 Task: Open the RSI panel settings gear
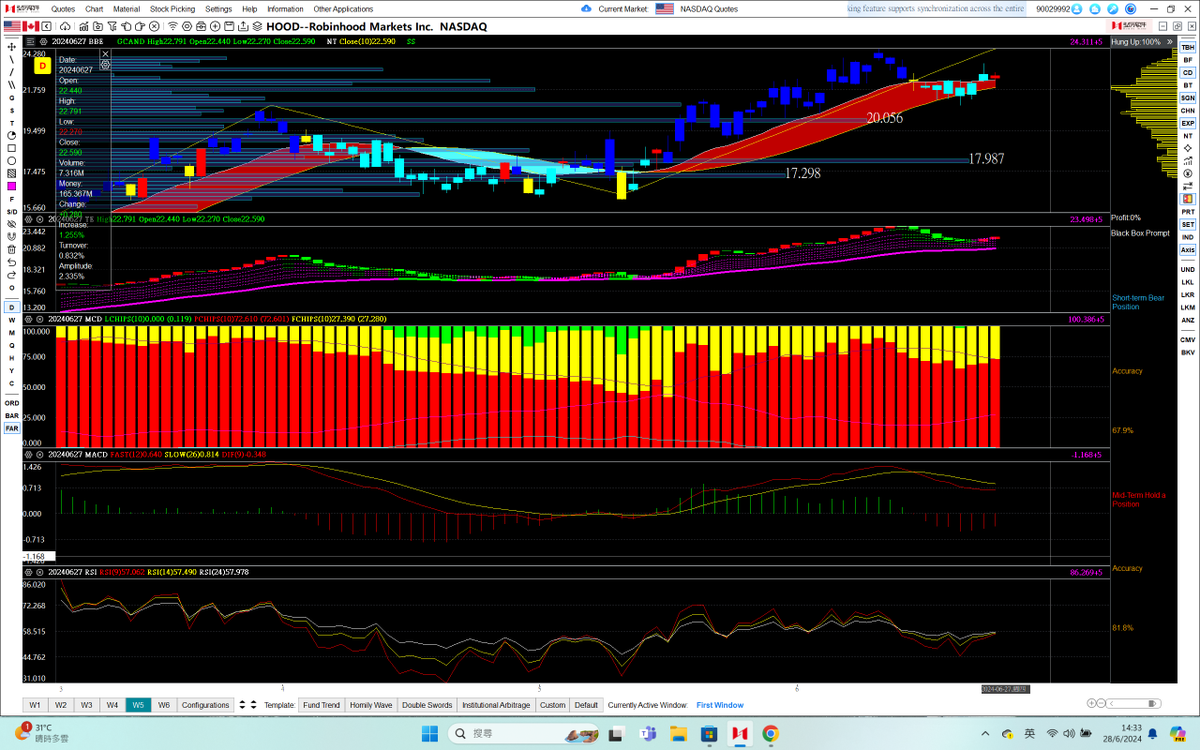[x=30, y=573]
